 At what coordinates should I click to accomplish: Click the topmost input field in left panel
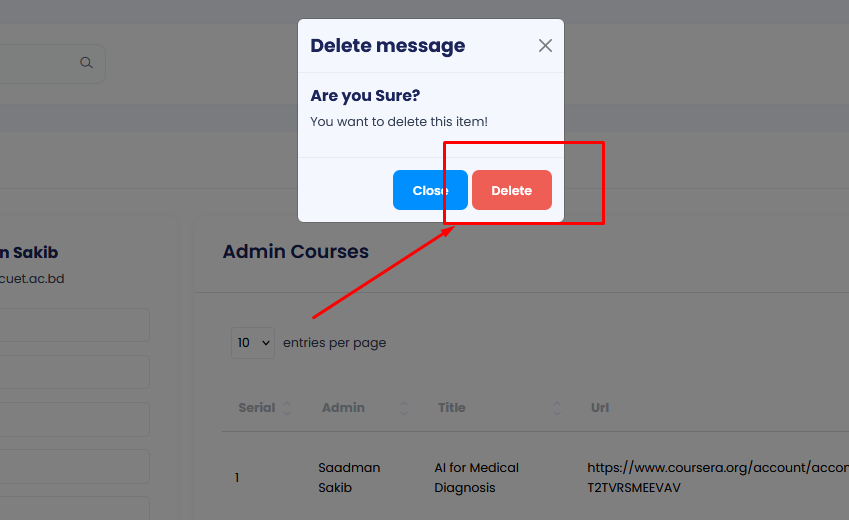(x=75, y=325)
